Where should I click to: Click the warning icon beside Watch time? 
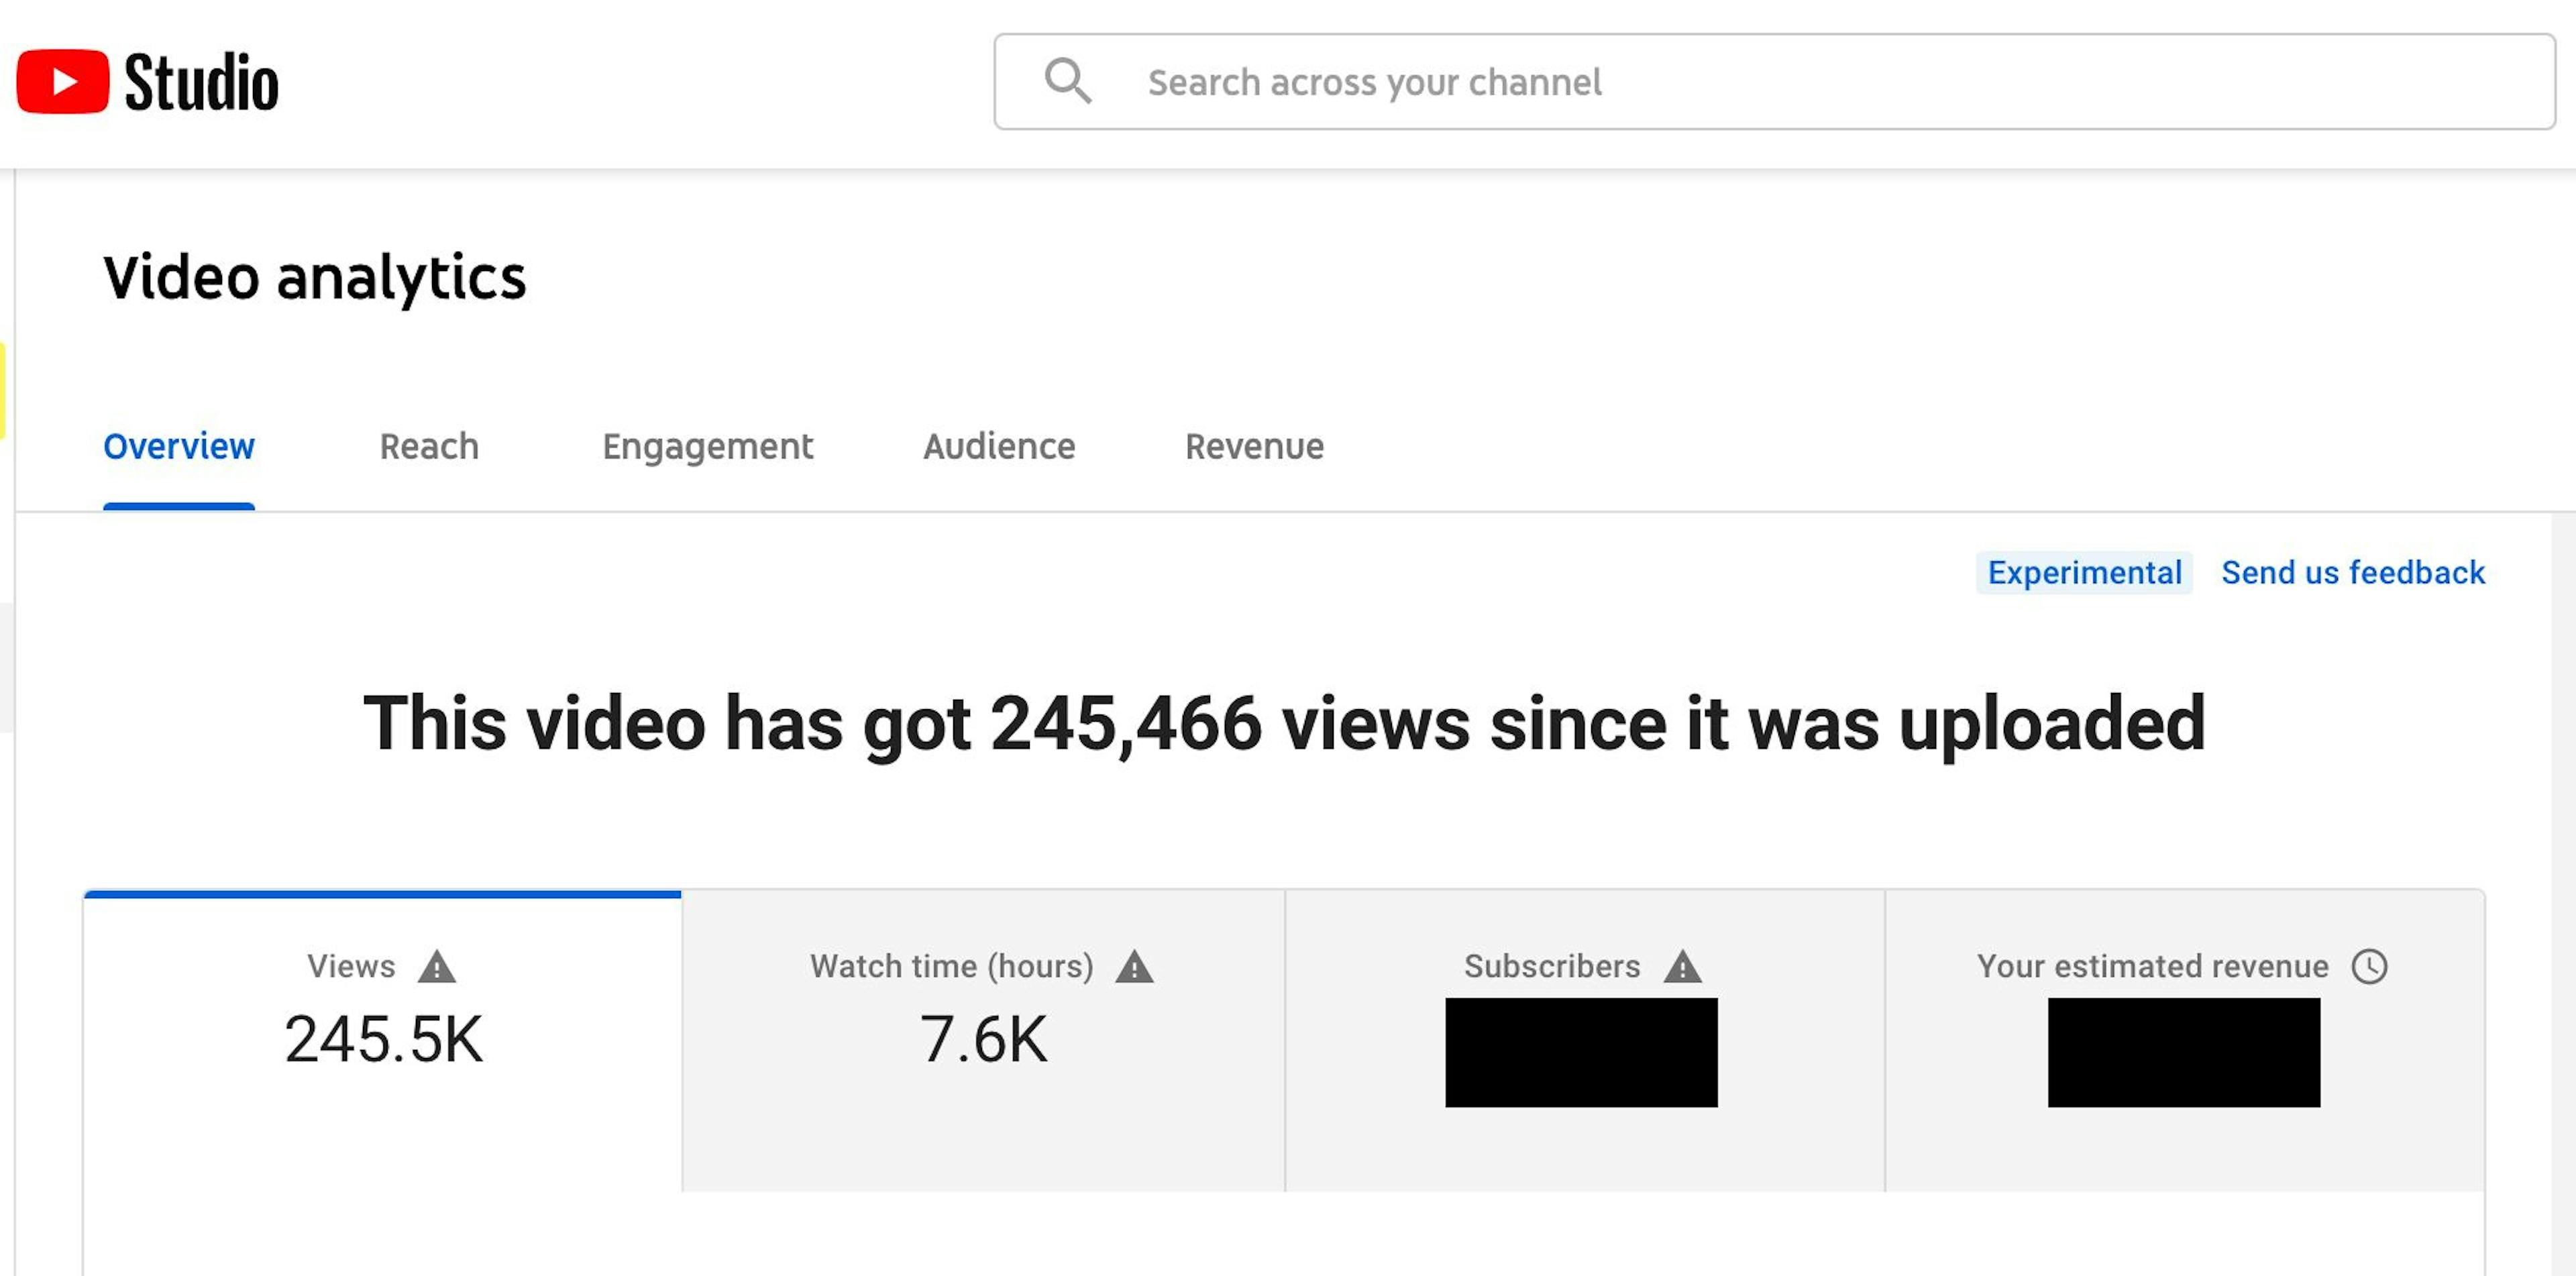click(1134, 967)
